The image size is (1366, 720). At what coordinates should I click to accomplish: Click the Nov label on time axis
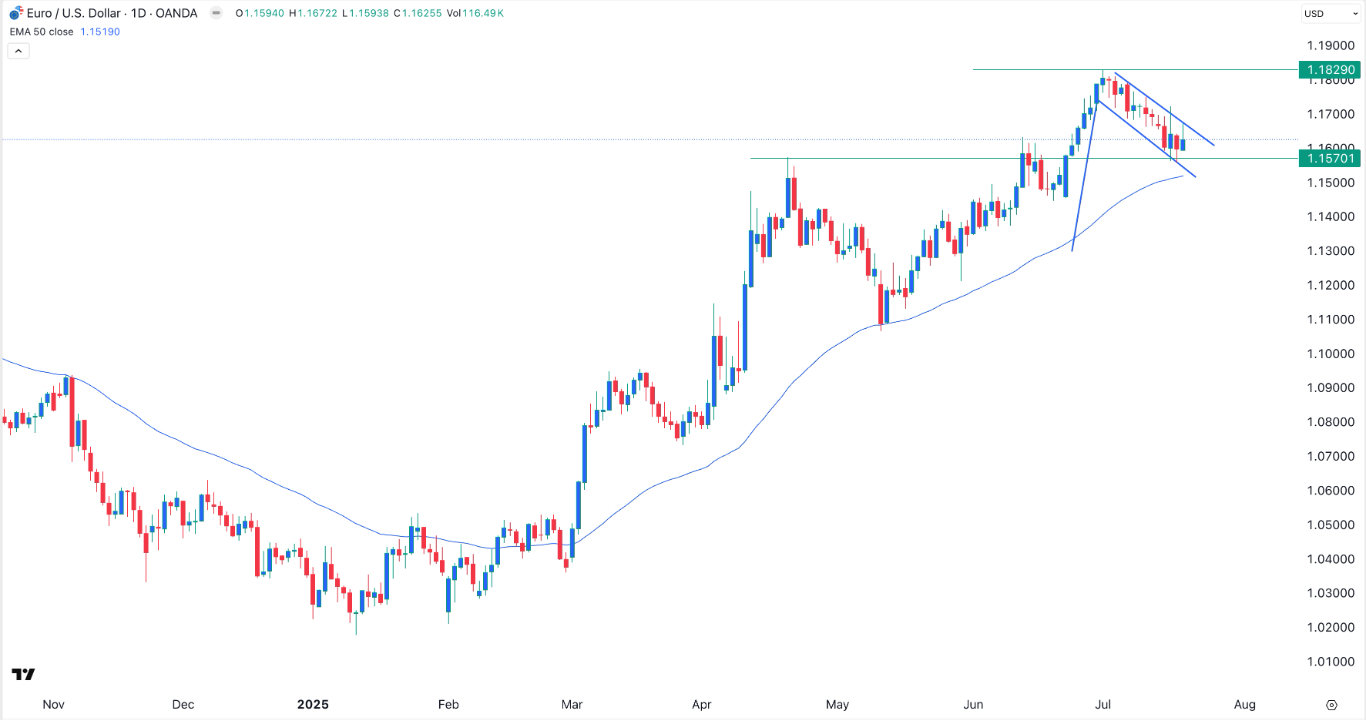(54, 704)
